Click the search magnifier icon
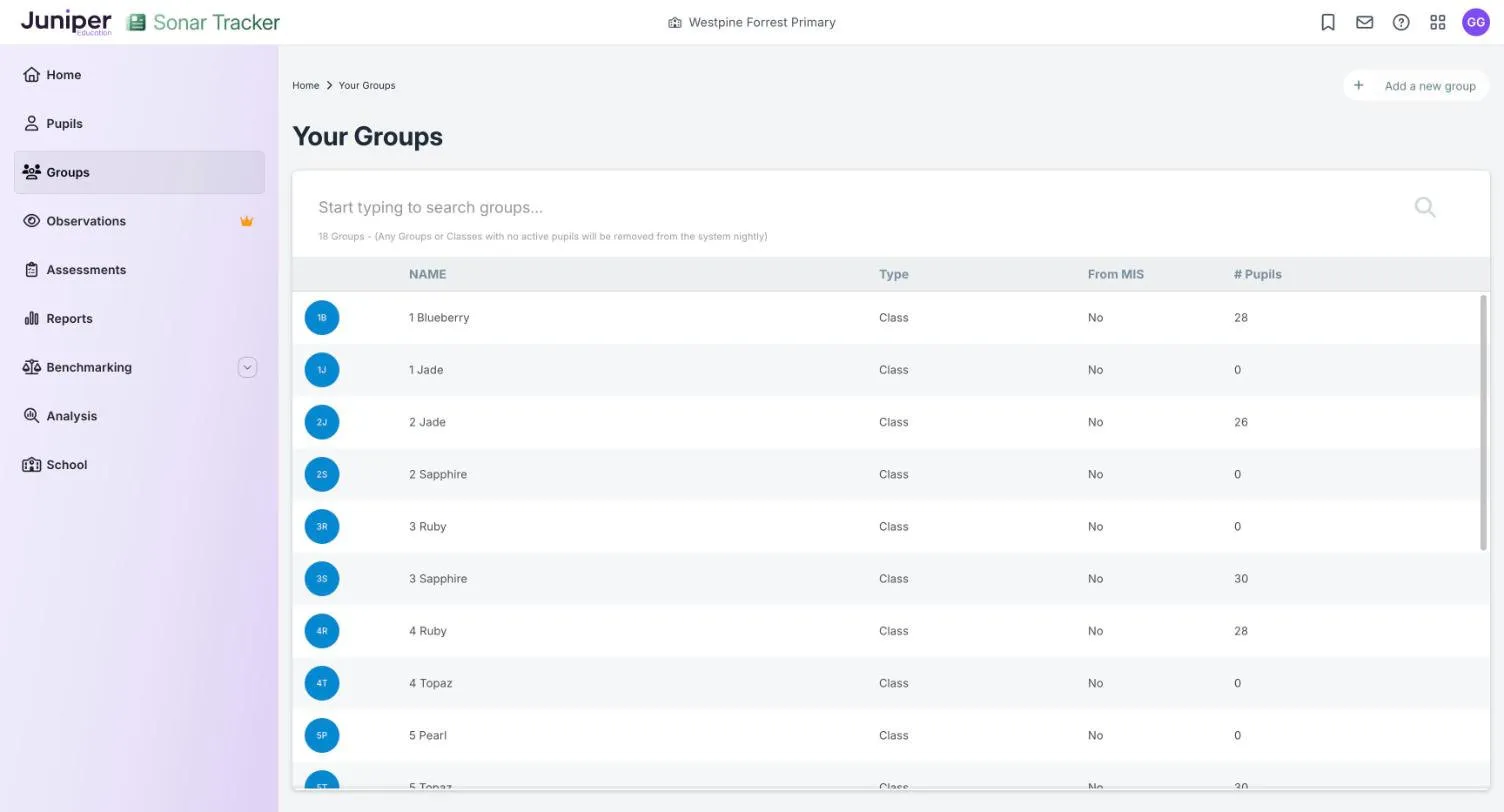 coord(1425,207)
